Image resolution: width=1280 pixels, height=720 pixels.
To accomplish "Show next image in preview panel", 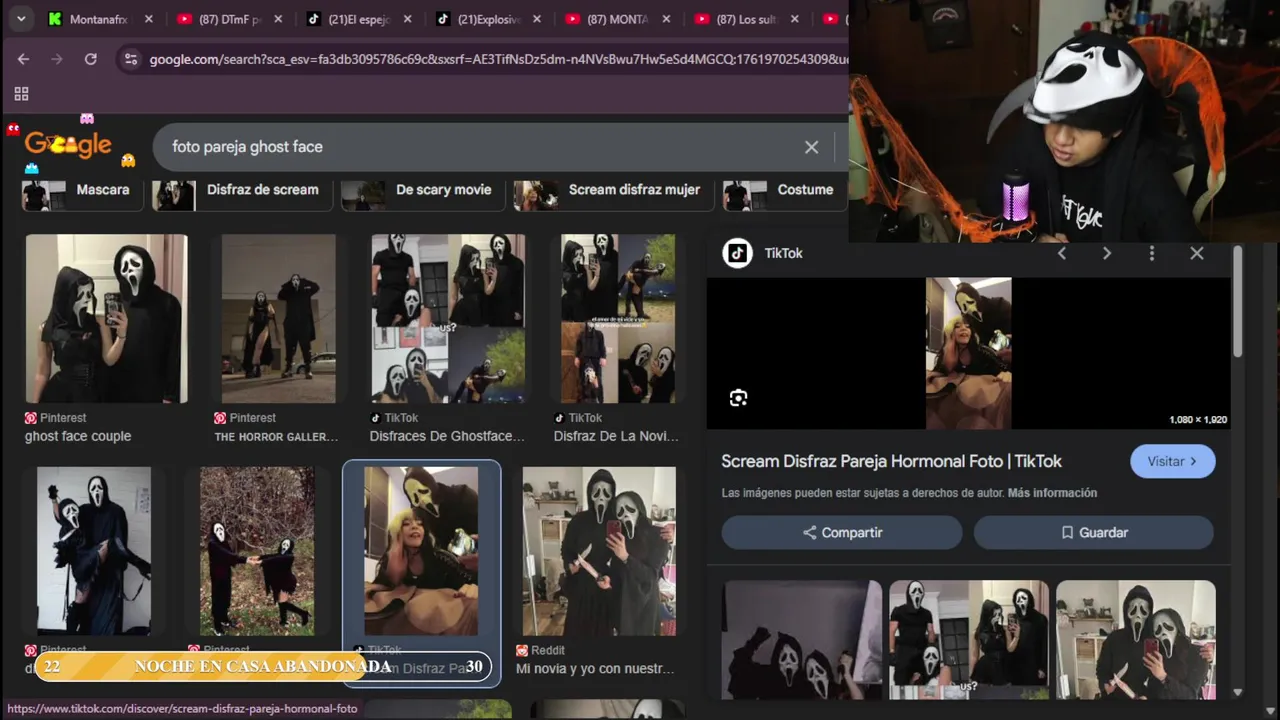I will [x=1107, y=254].
